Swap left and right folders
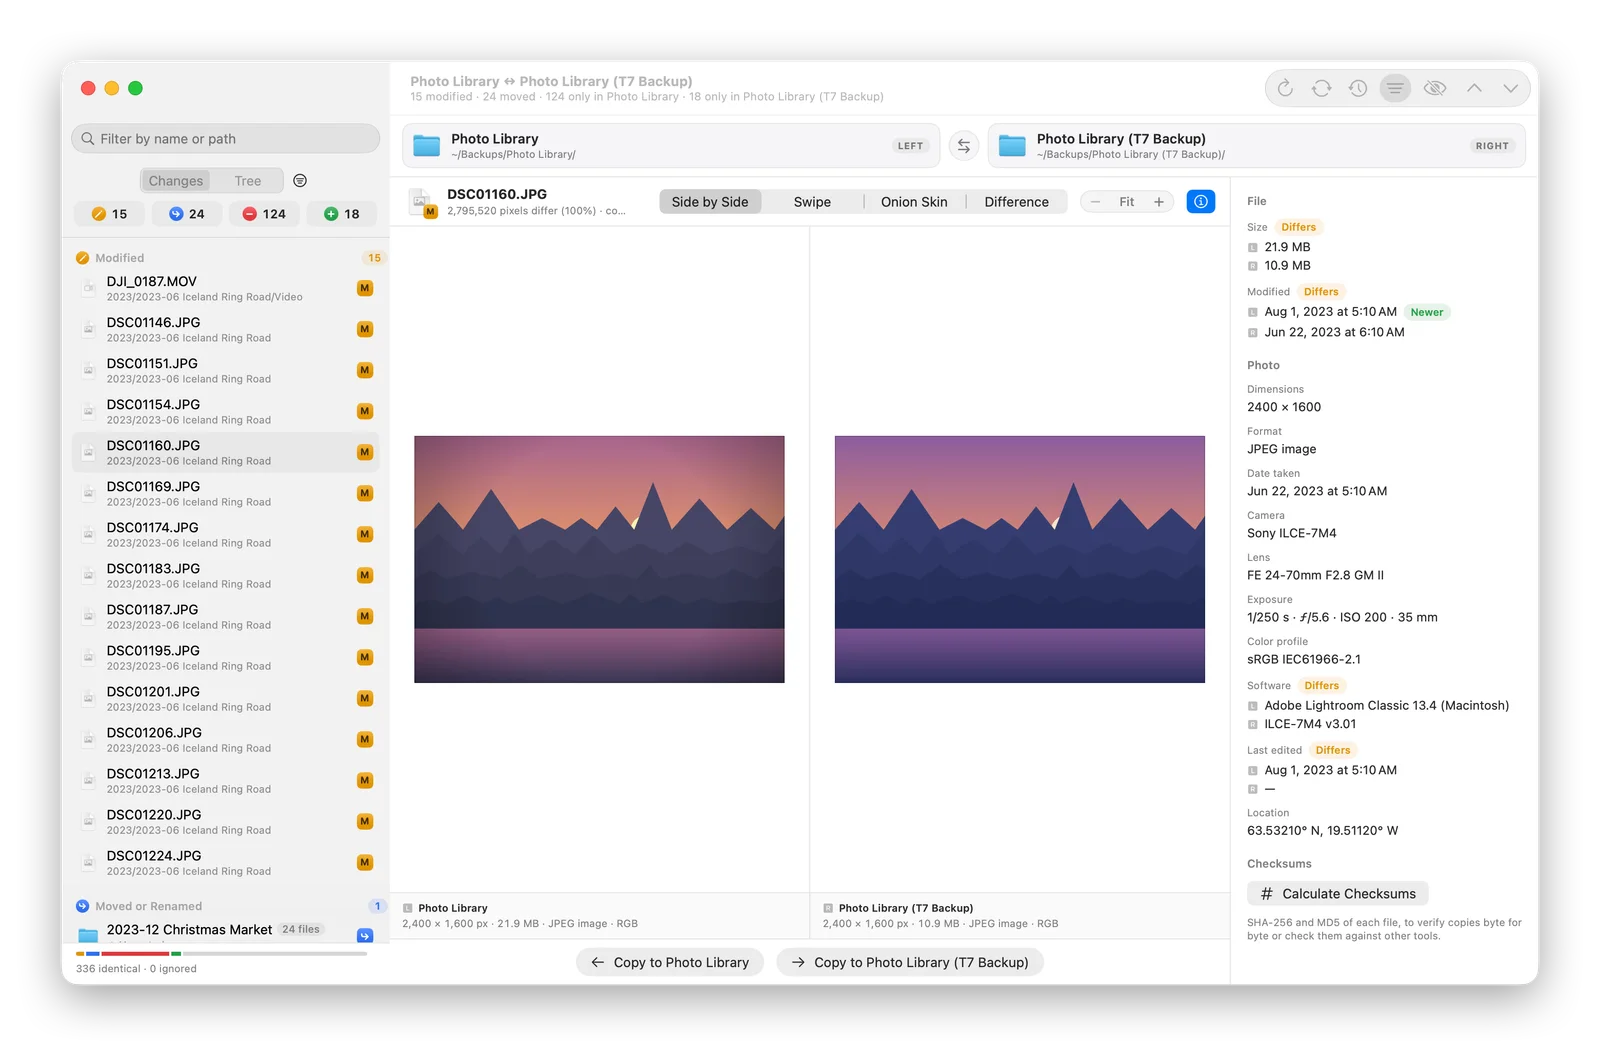This screenshot has height=1046, width=1600. coord(963,146)
